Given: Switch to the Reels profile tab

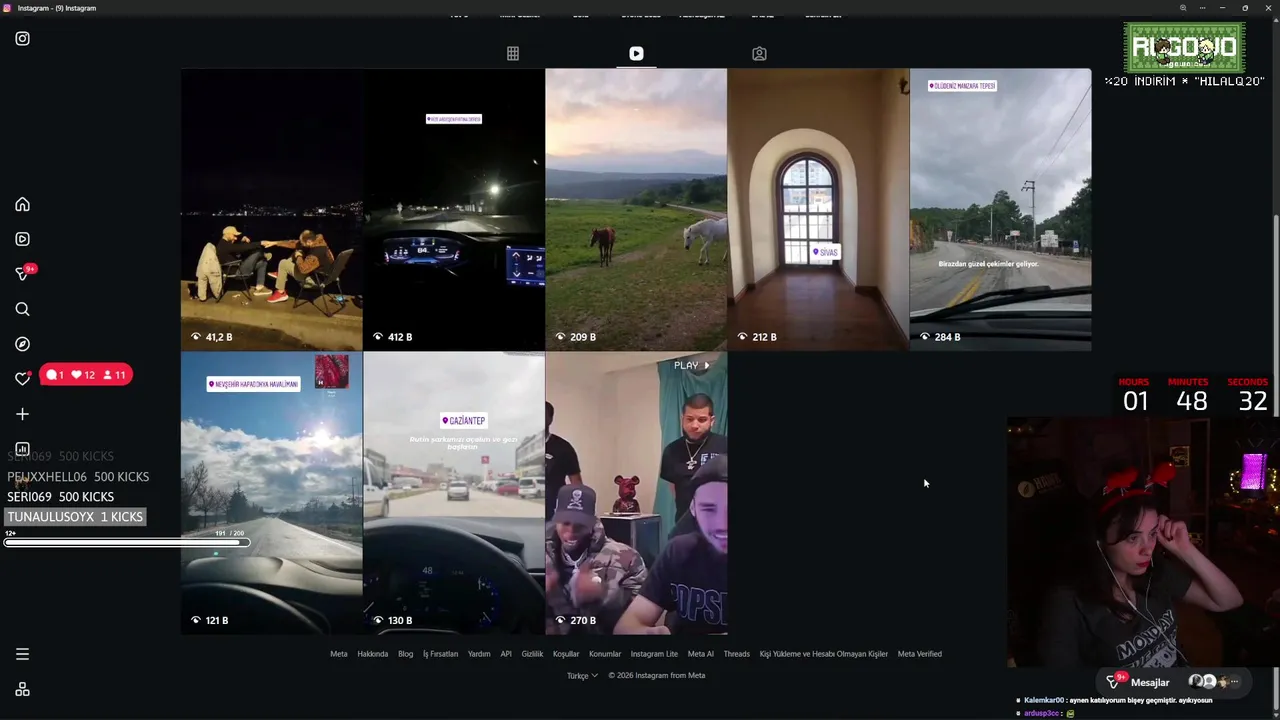Looking at the screenshot, I should (x=636, y=54).
